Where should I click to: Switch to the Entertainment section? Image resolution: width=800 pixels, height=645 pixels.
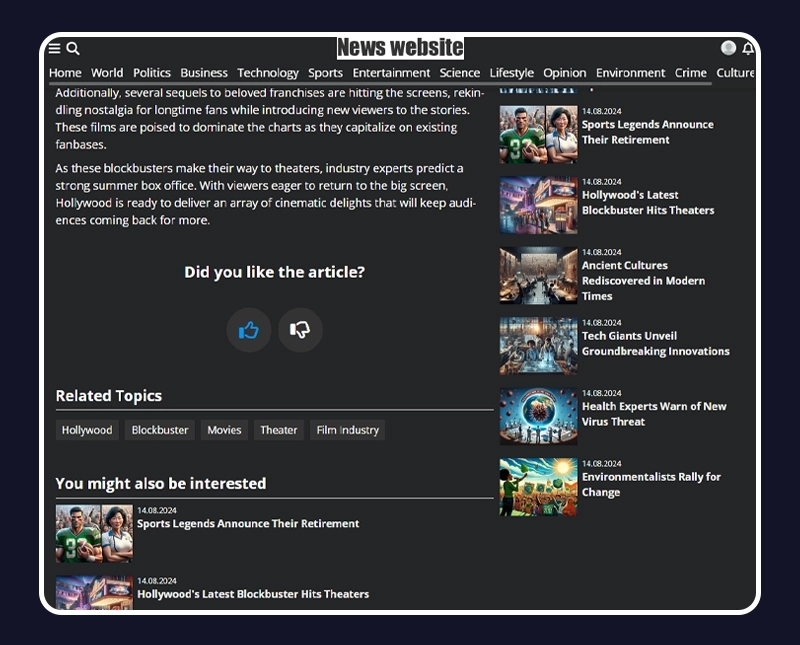pyautogui.click(x=391, y=73)
